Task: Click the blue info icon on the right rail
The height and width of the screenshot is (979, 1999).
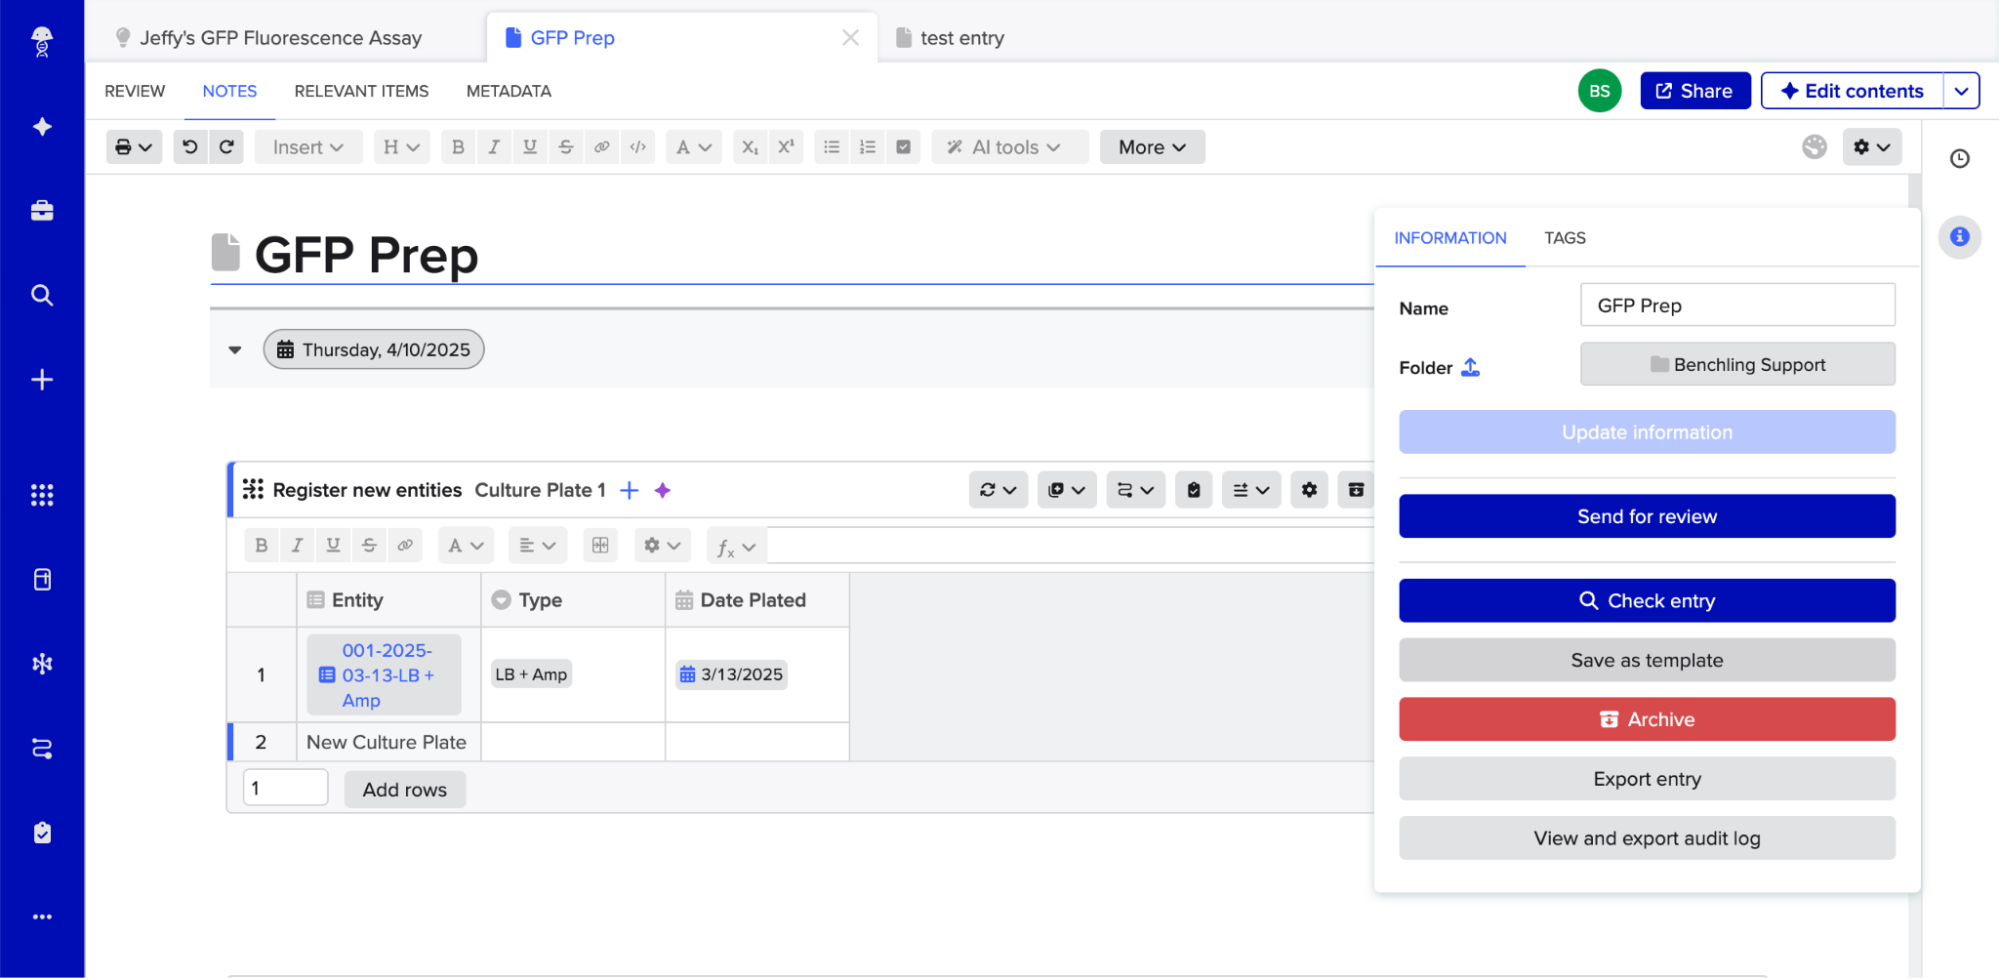Action: 1960,237
